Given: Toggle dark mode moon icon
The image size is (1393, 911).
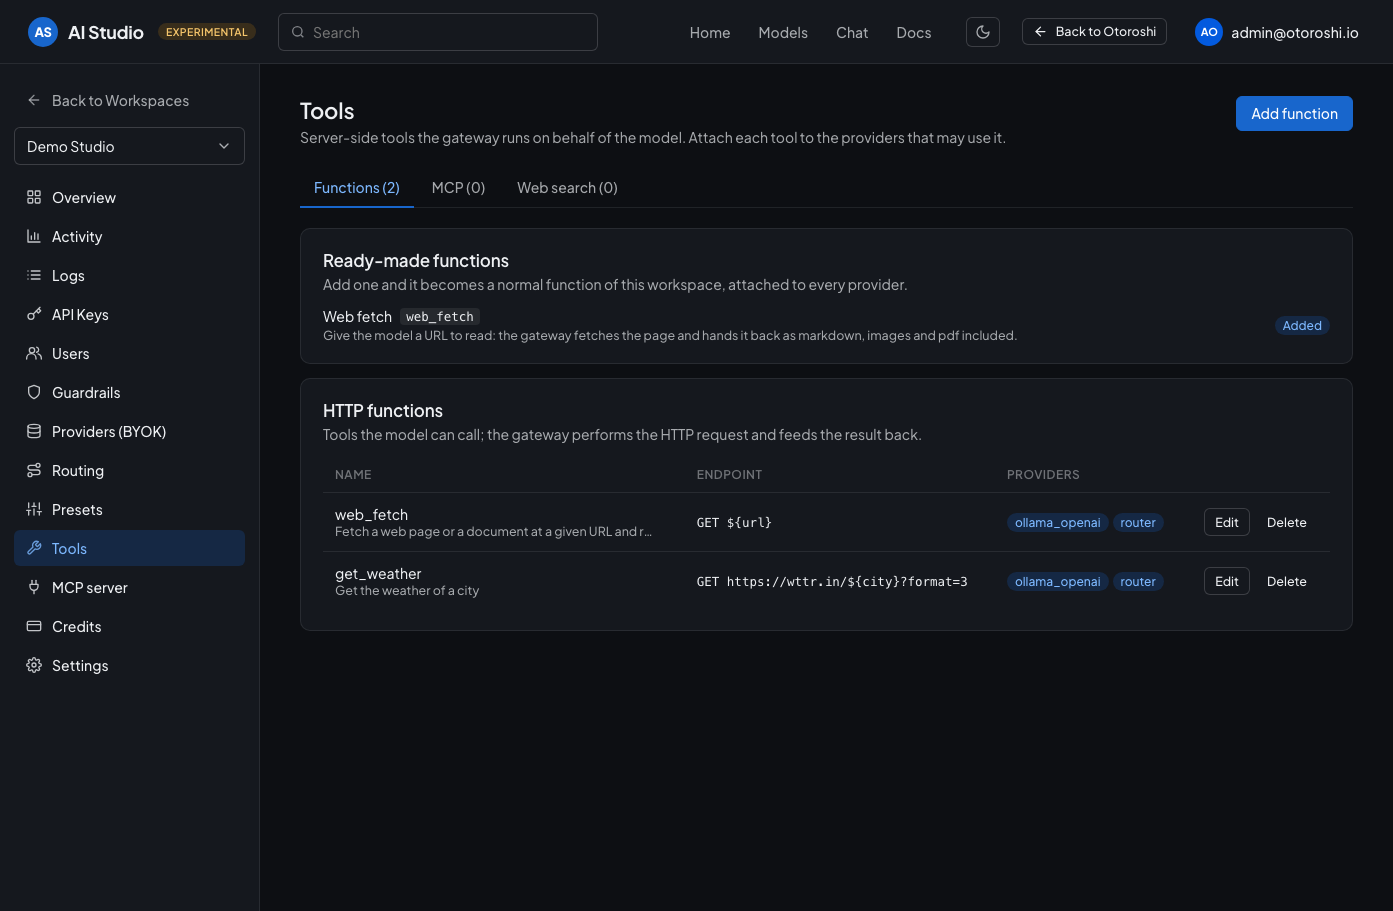Looking at the screenshot, I should tap(983, 32).
